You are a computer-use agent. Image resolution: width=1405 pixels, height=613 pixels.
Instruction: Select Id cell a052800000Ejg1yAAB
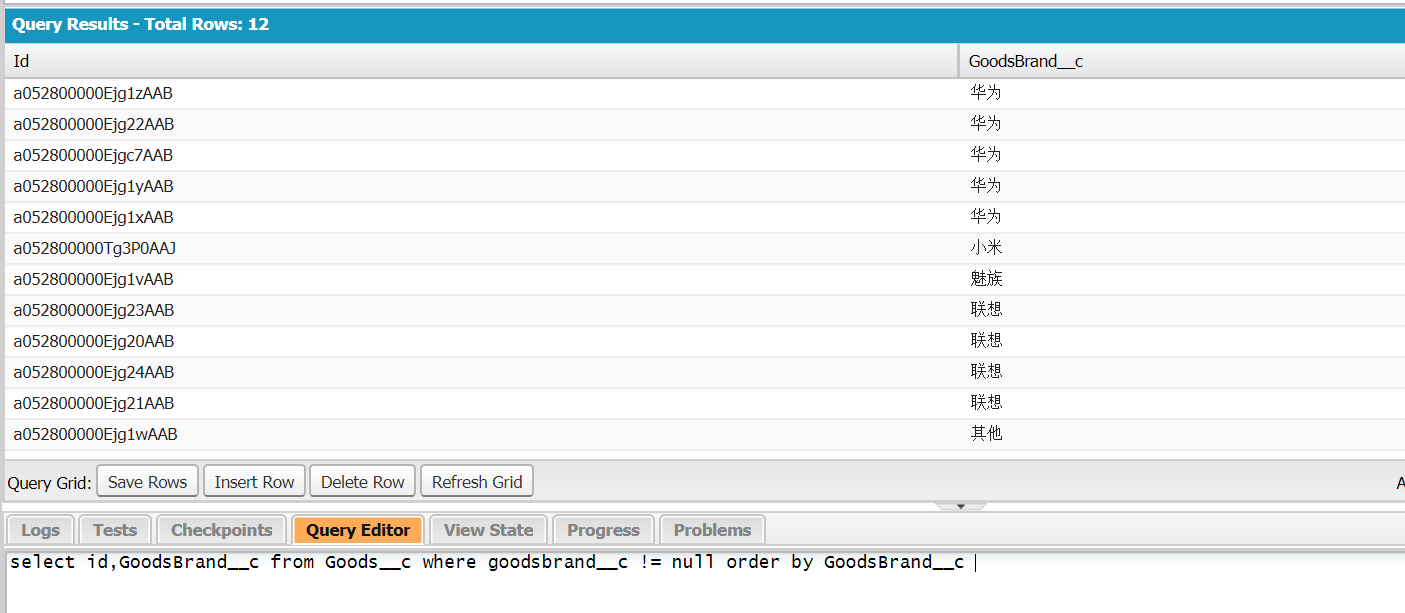pyautogui.click(x=481, y=186)
